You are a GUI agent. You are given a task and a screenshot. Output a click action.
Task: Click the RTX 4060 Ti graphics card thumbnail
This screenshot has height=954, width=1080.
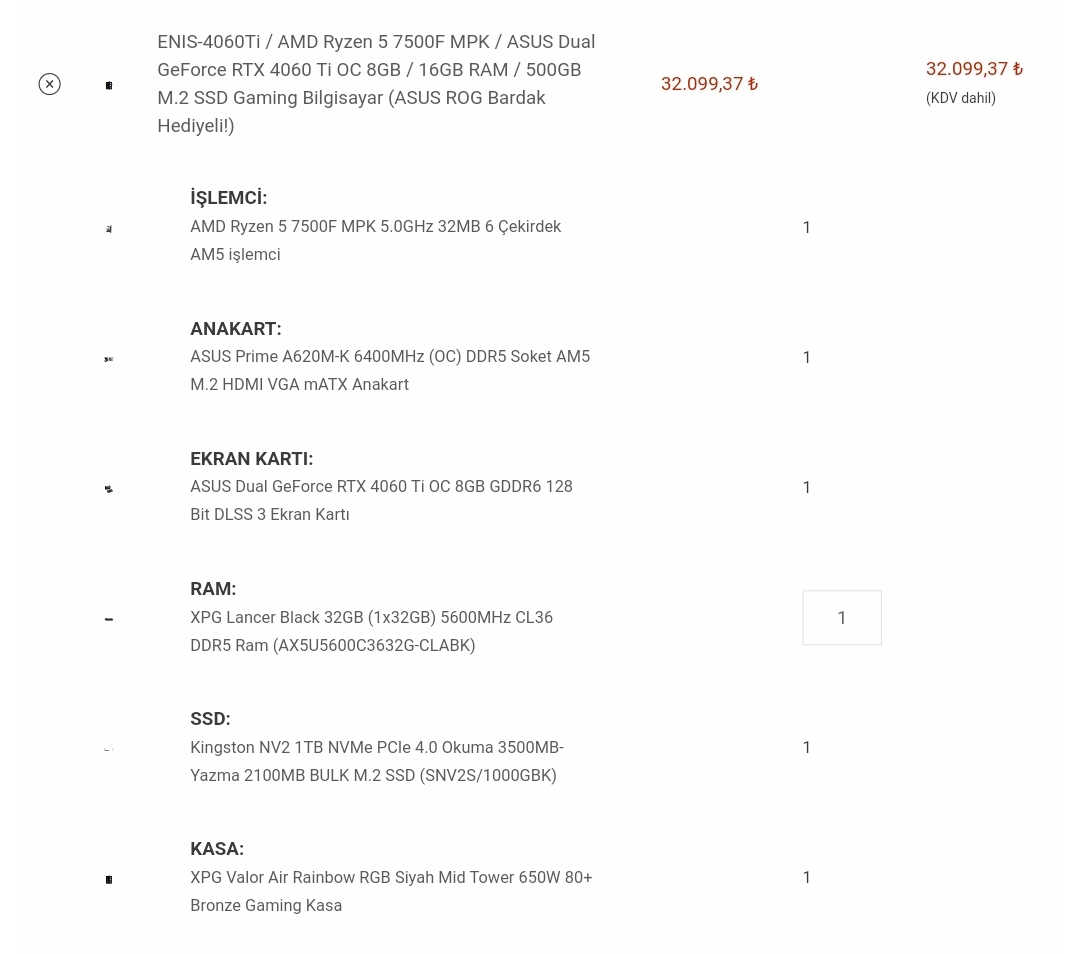[x=109, y=489]
